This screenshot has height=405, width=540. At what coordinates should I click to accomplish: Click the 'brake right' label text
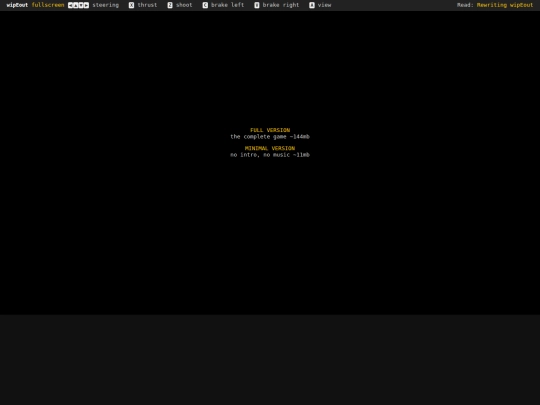coord(281,5)
